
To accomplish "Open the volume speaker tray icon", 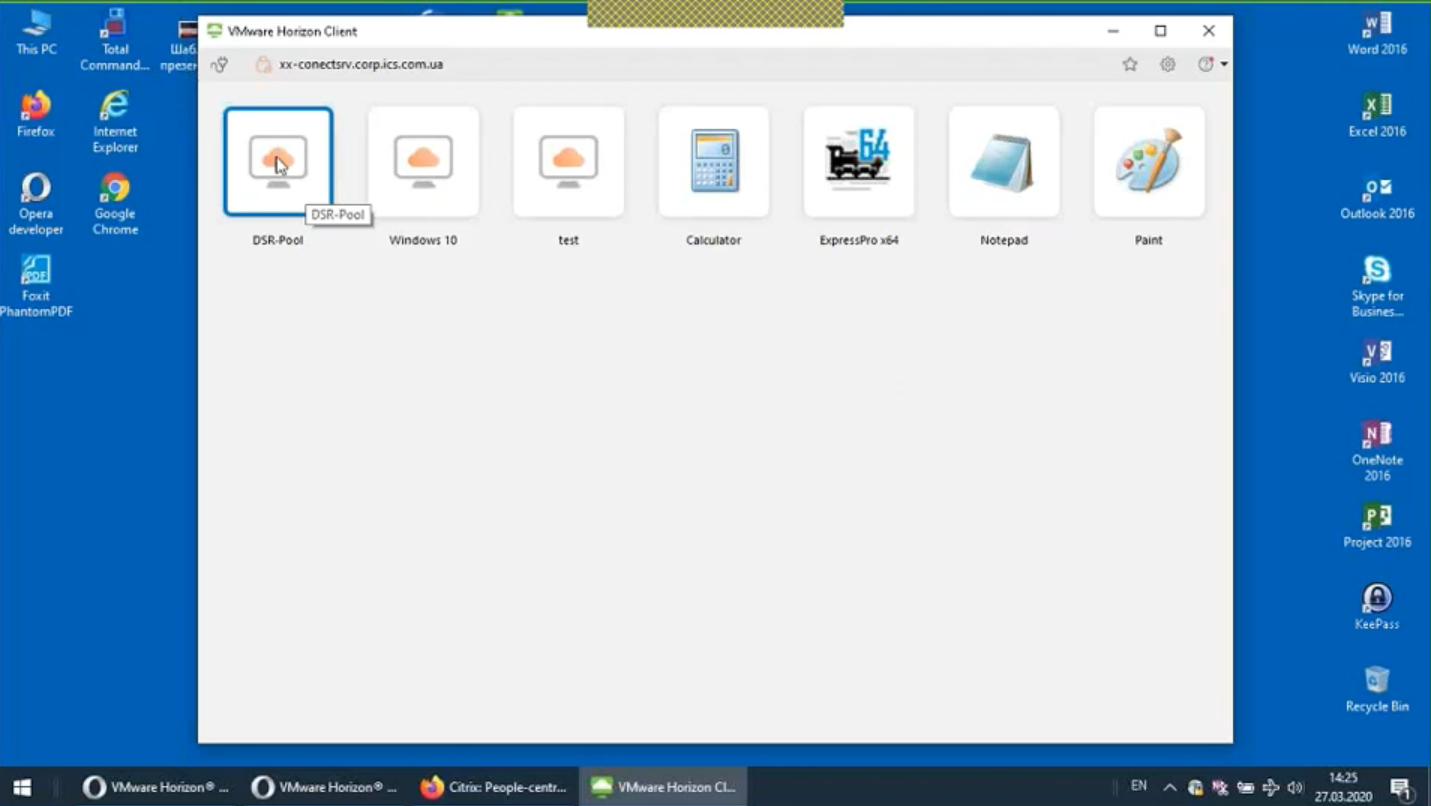I will pos(1296,787).
